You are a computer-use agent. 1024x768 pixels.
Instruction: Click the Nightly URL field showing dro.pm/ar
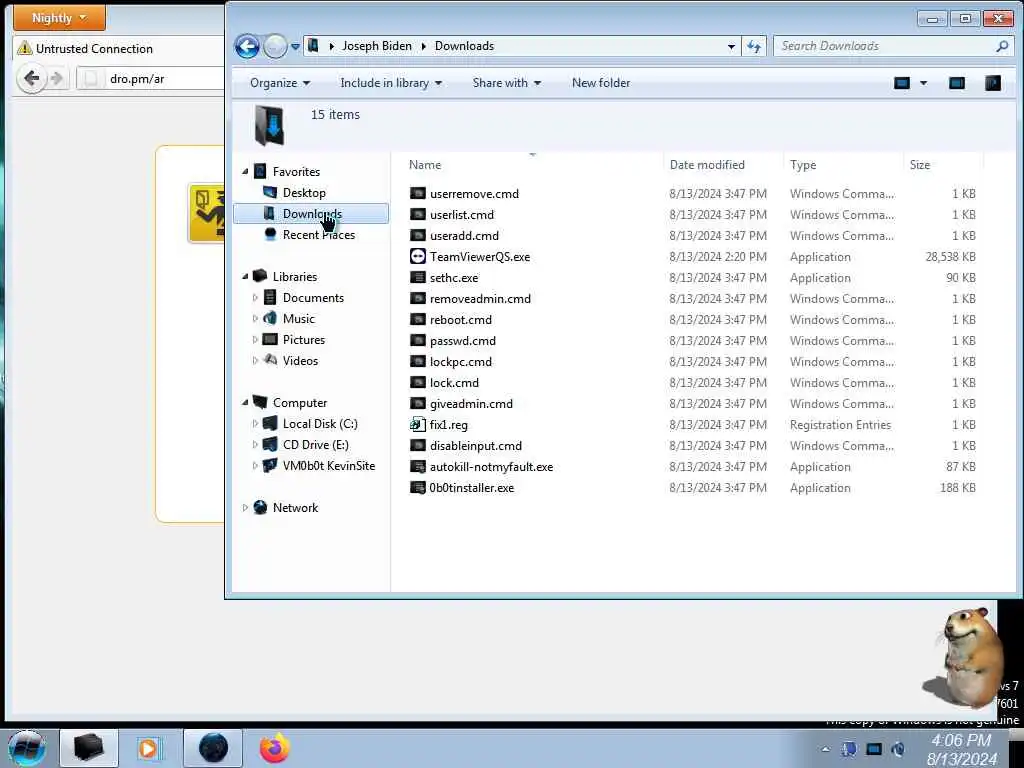pos(150,79)
